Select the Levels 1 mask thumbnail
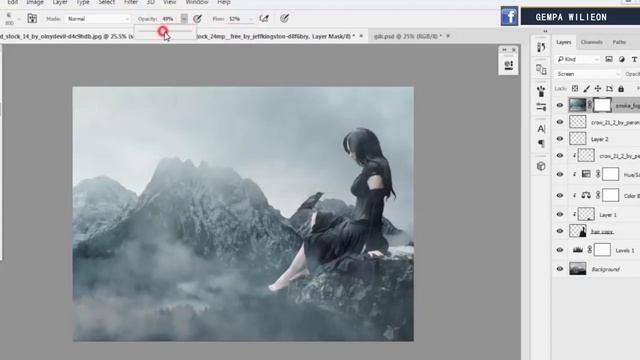The width and height of the screenshot is (640, 360). click(x=602, y=250)
